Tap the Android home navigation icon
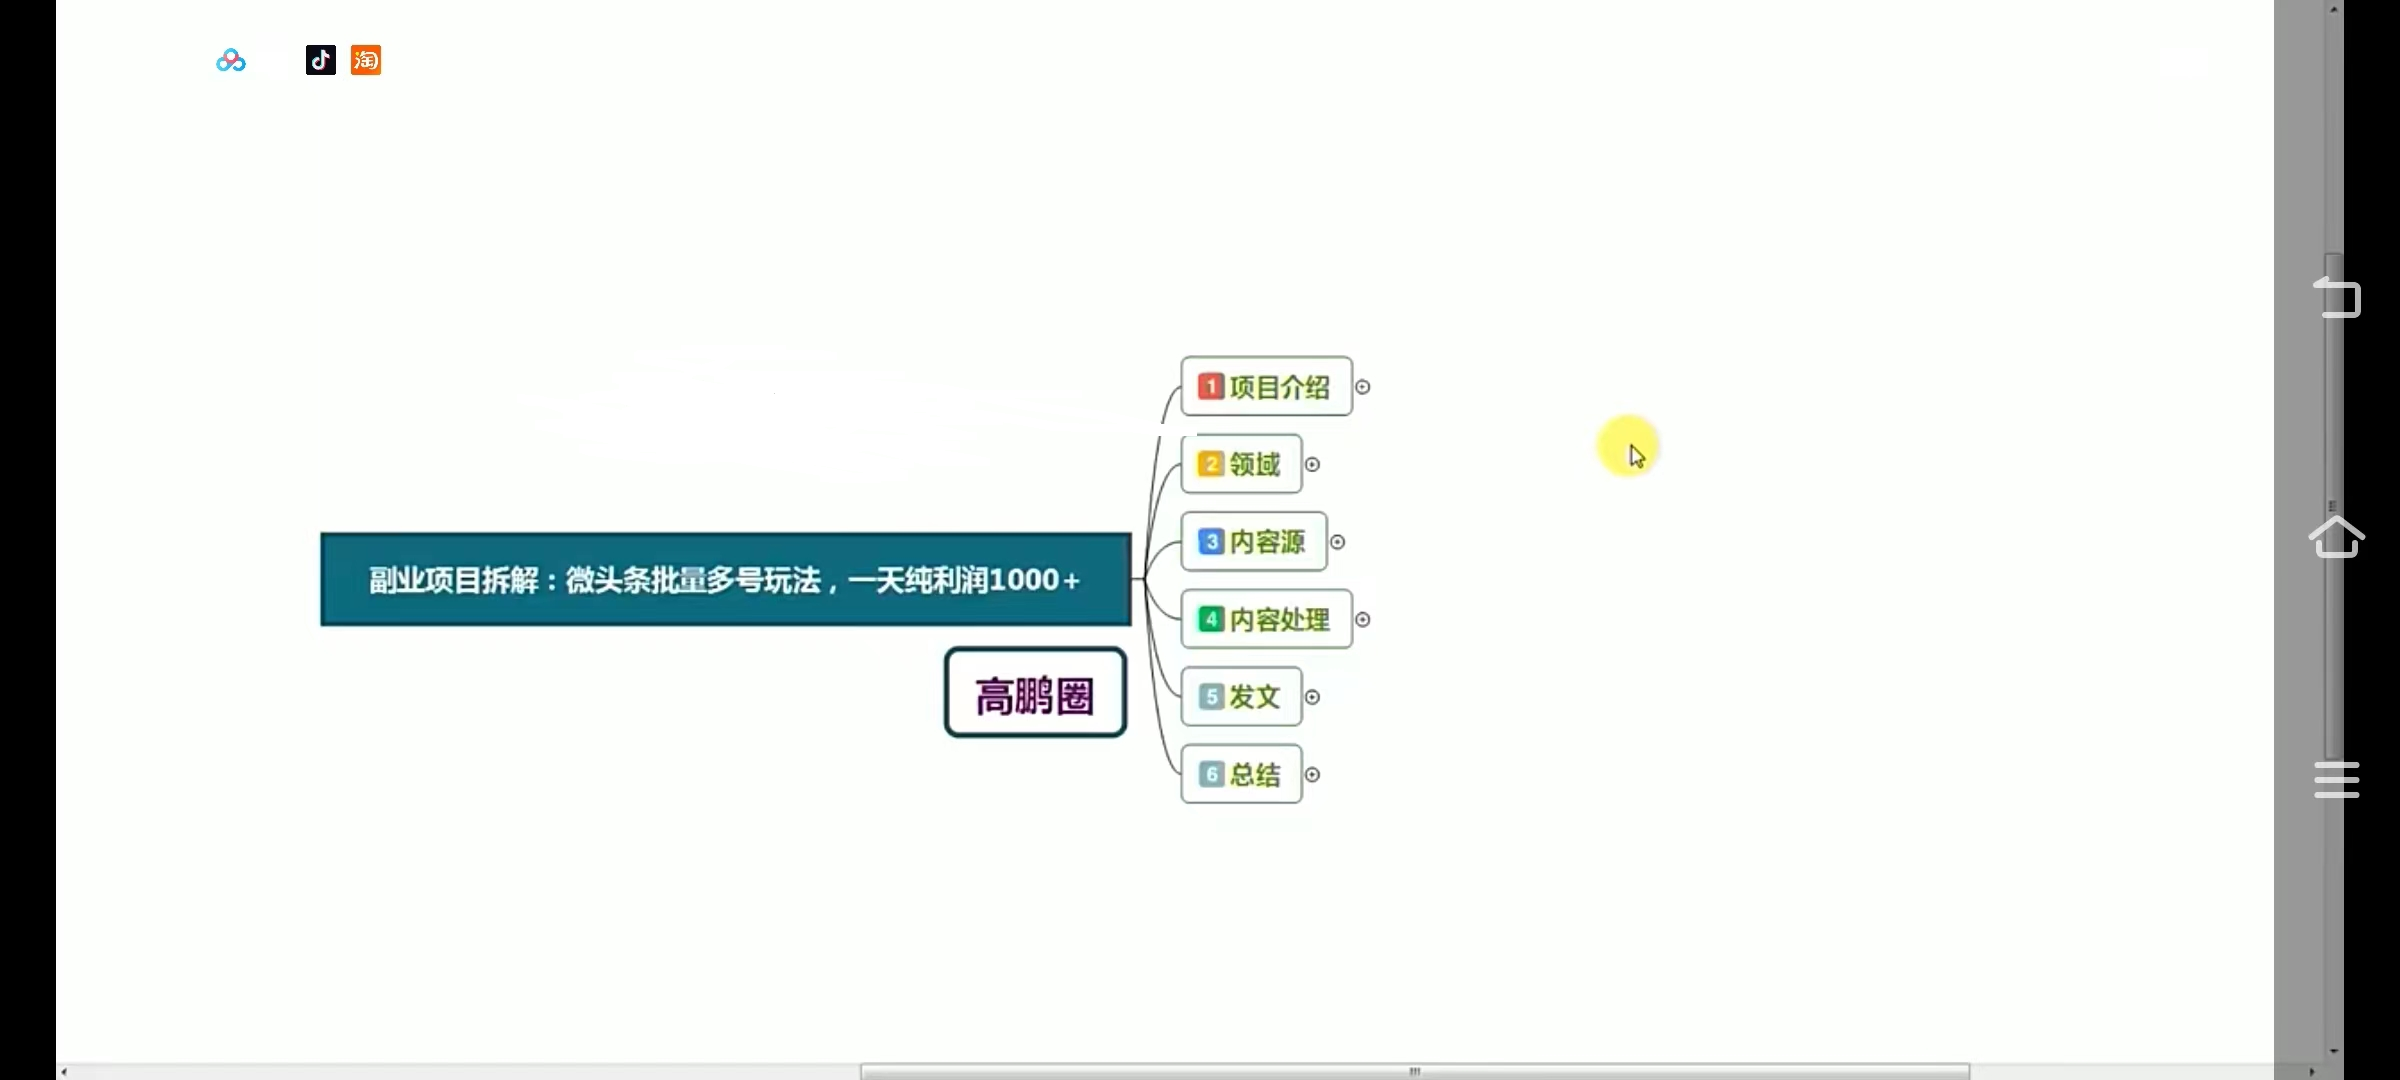2400x1080 pixels. [x=2337, y=537]
